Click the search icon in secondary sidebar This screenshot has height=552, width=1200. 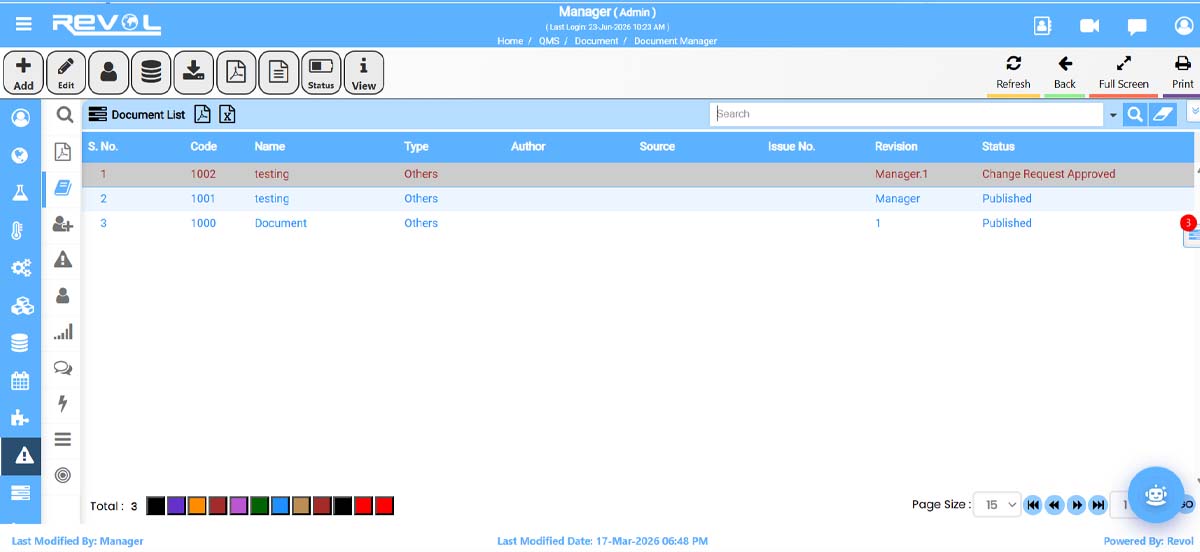[64, 115]
